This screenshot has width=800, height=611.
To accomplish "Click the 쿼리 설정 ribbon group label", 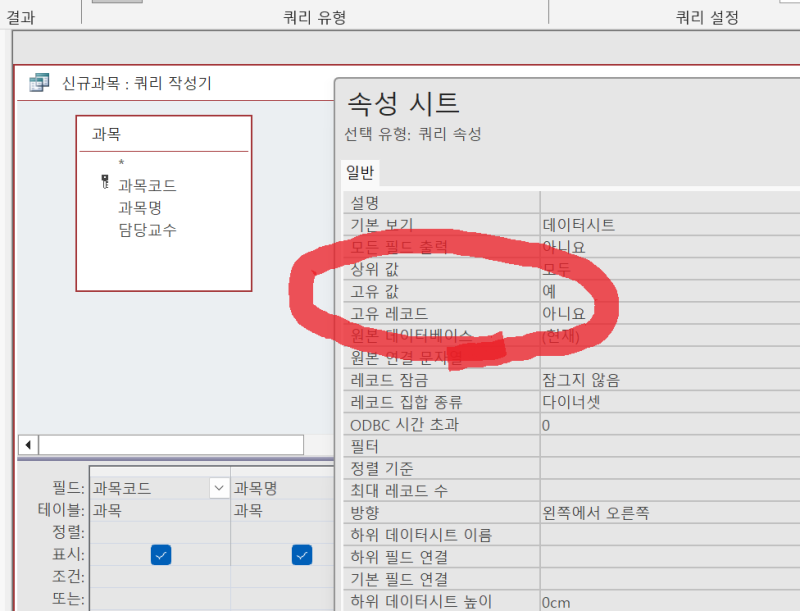I will pos(707,18).
